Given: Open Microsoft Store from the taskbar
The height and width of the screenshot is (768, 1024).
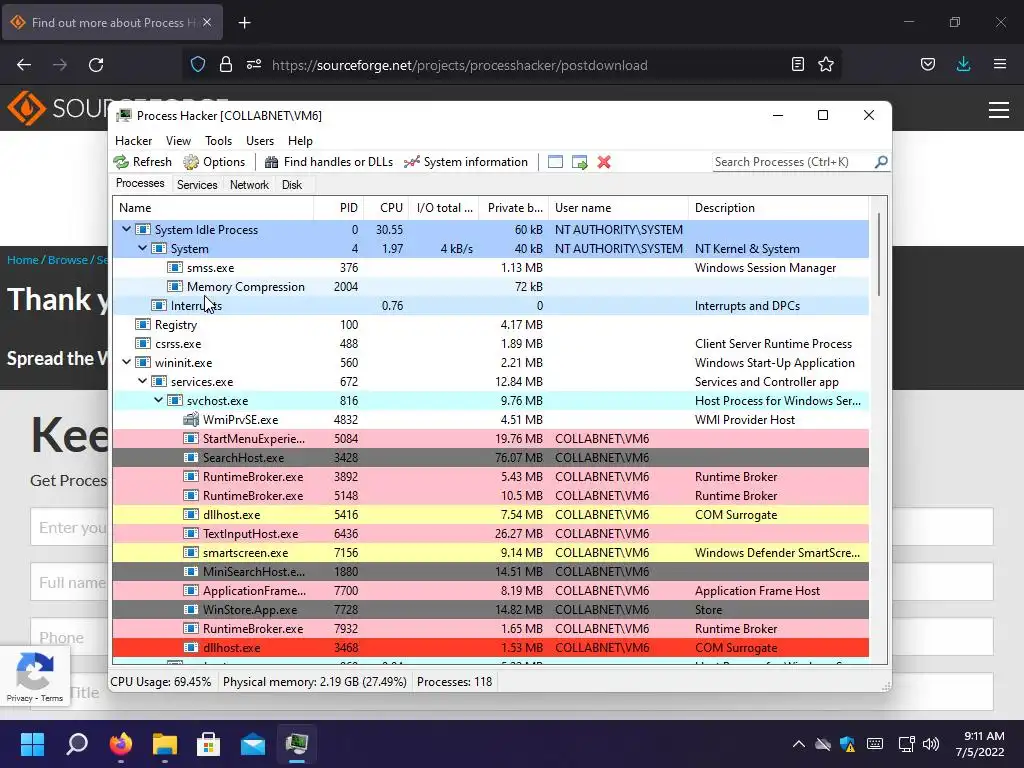Looking at the screenshot, I should [x=208, y=743].
